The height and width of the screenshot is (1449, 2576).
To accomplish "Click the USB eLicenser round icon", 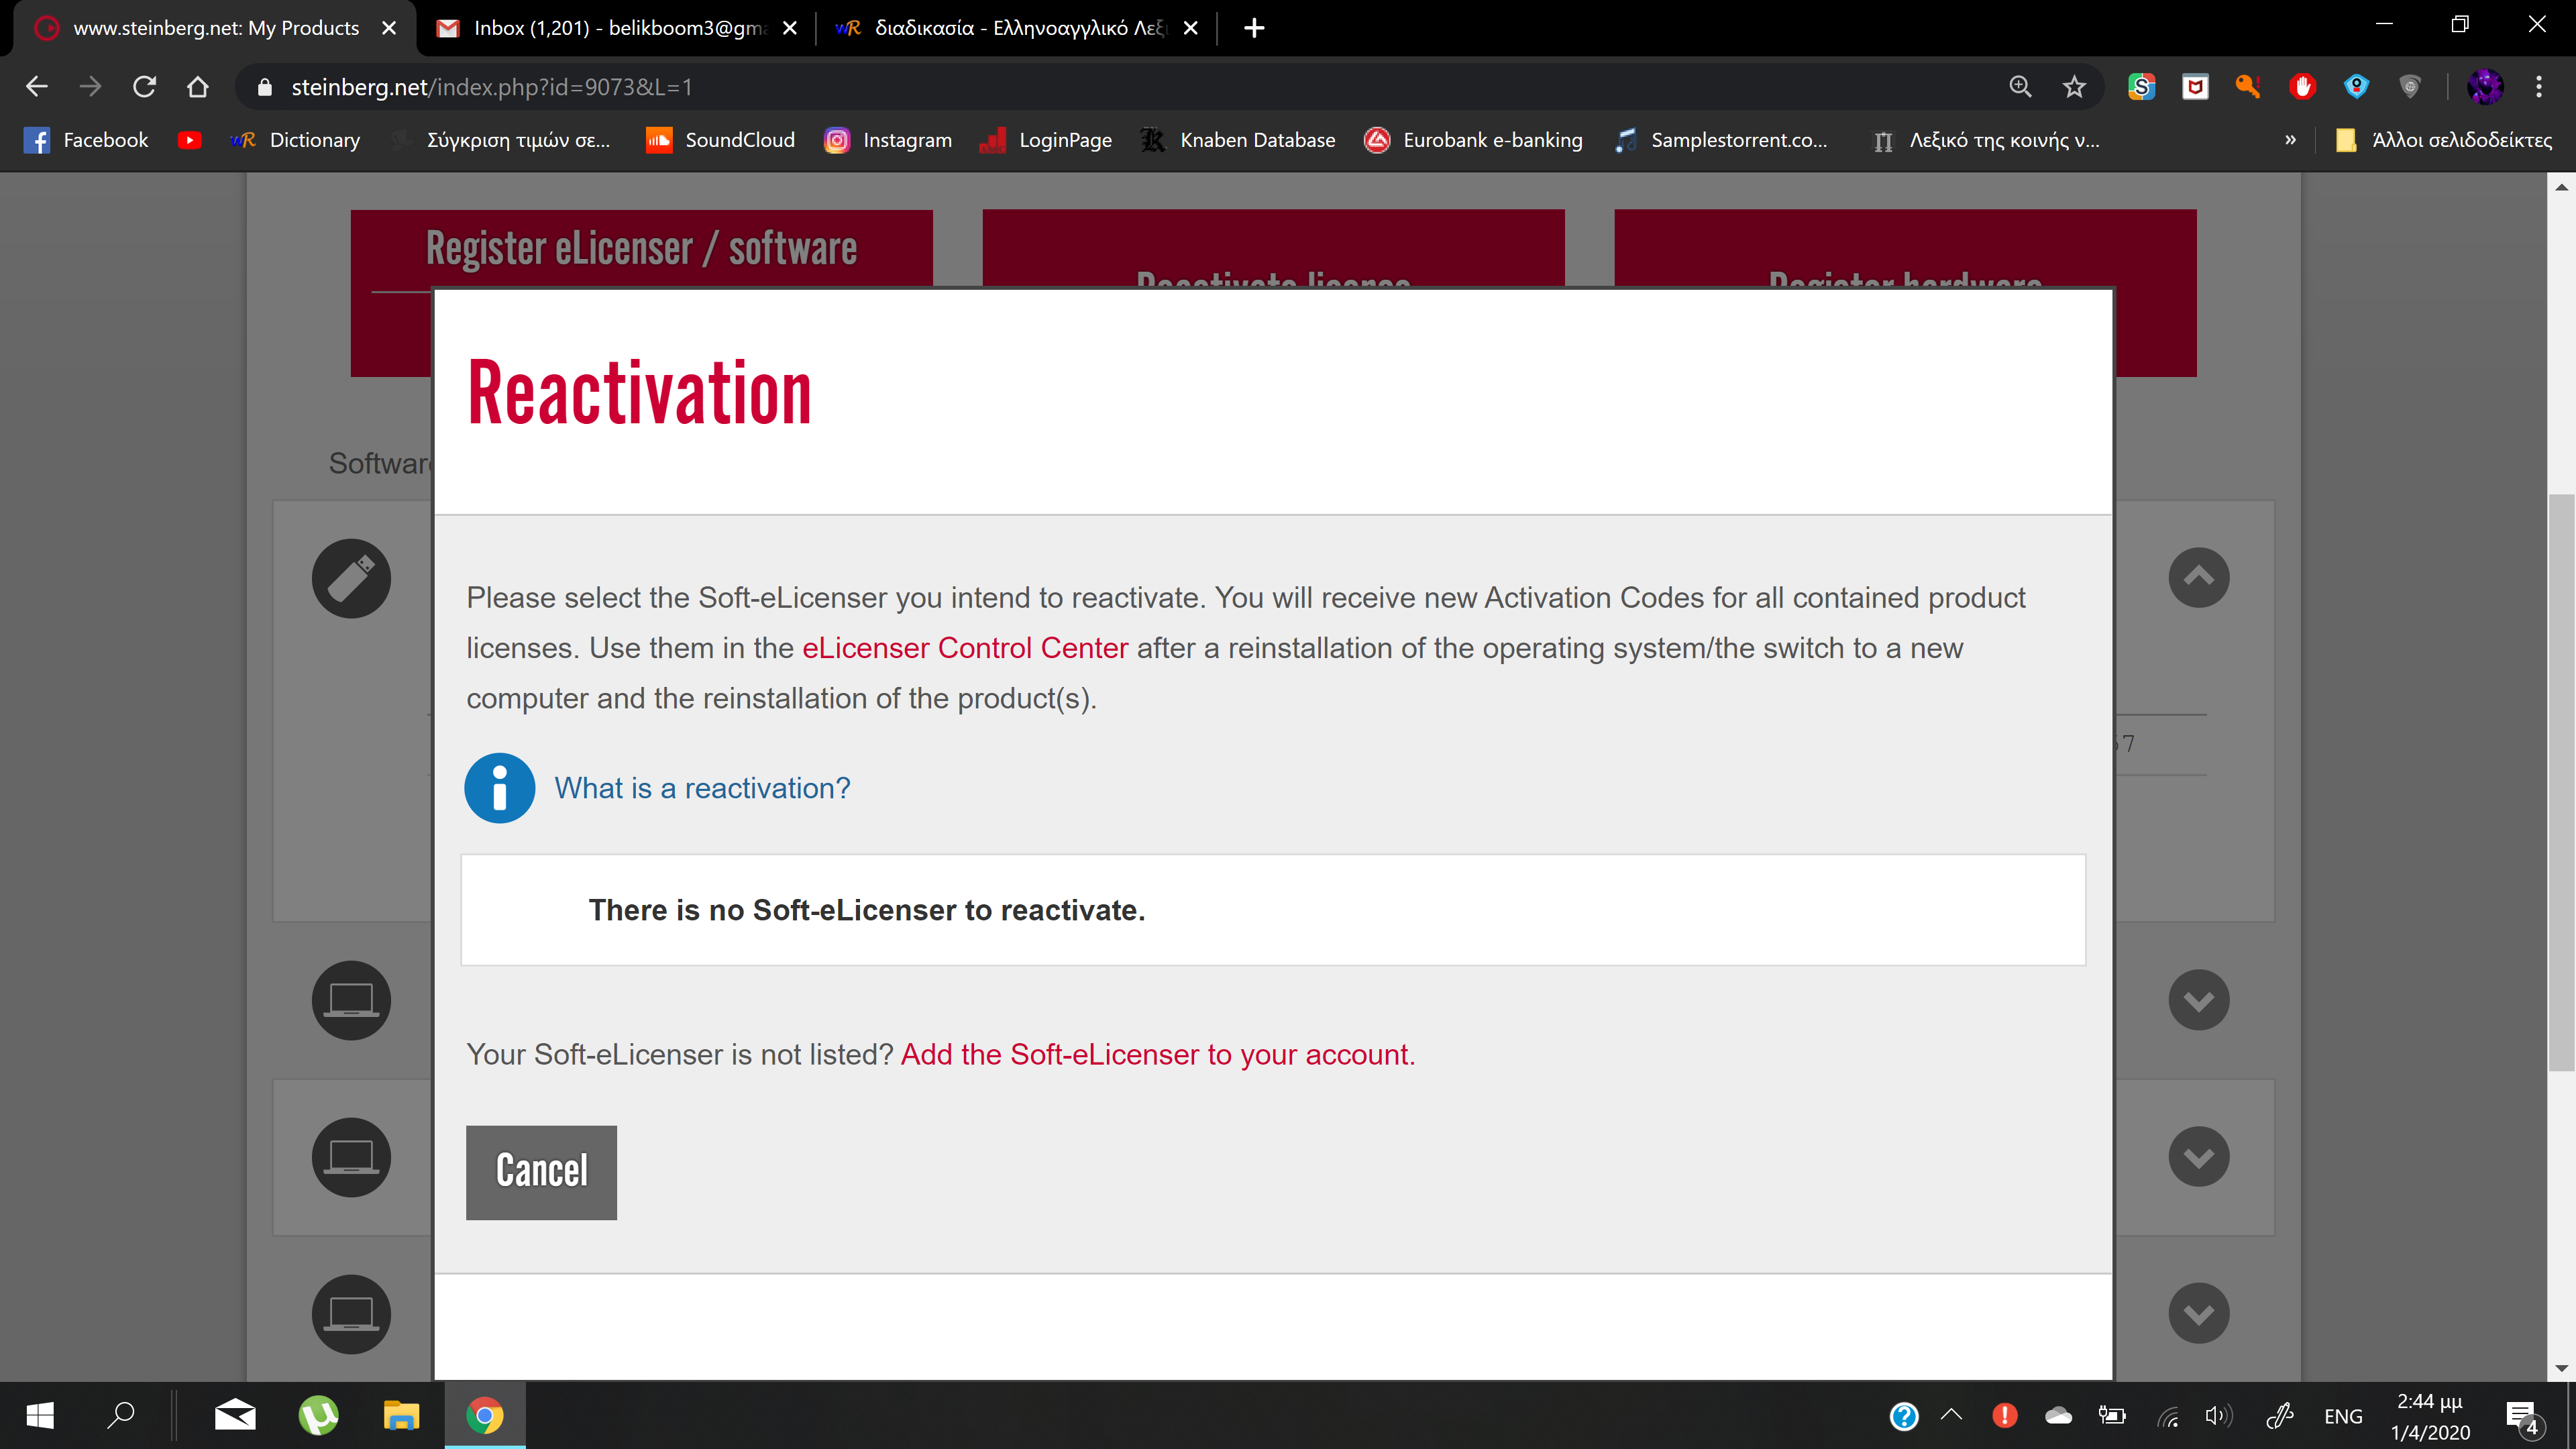I will point(351,578).
